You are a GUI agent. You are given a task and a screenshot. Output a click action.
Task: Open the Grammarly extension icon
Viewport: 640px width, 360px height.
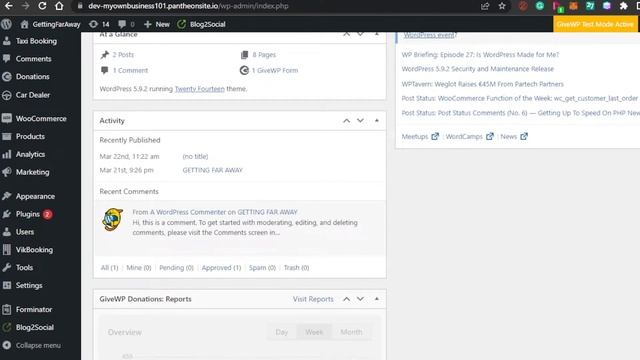coord(540,6)
